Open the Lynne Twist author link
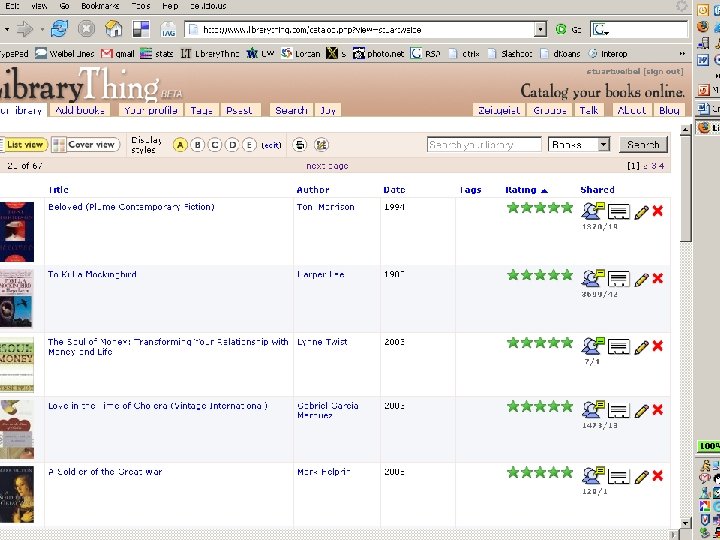Image resolution: width=720 pixels, height=540 pixels. pyautogui.click(x=322, y=342)
